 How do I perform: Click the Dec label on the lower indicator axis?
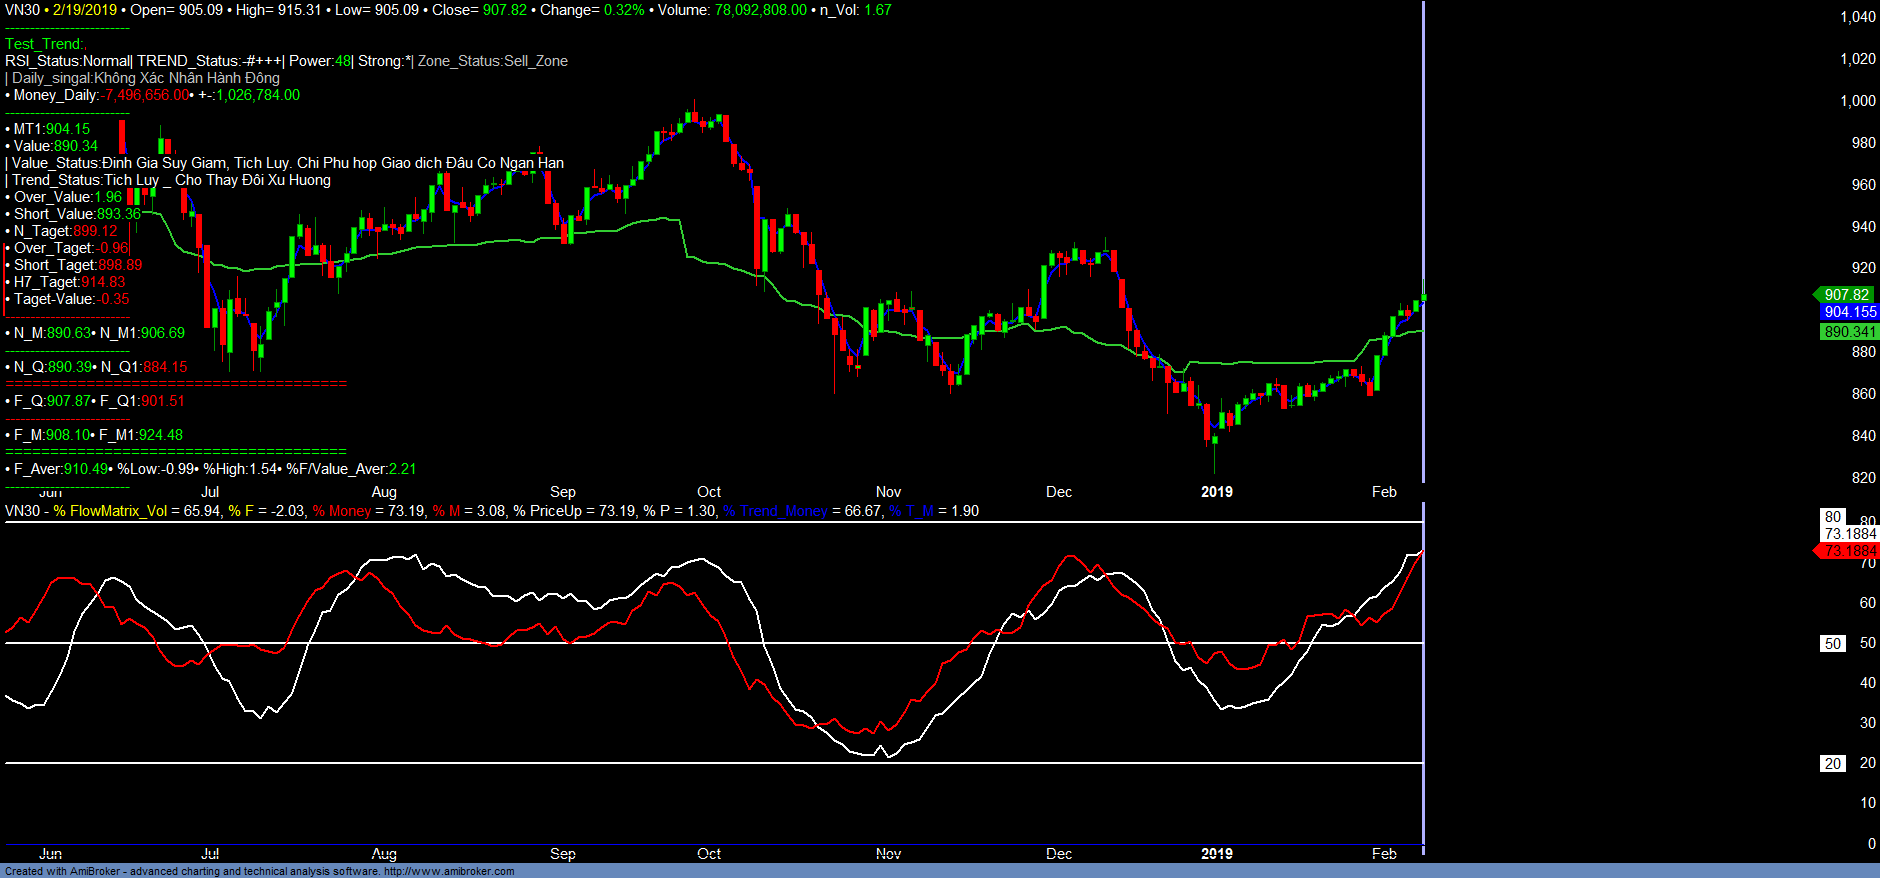[x=1058, y=854]
